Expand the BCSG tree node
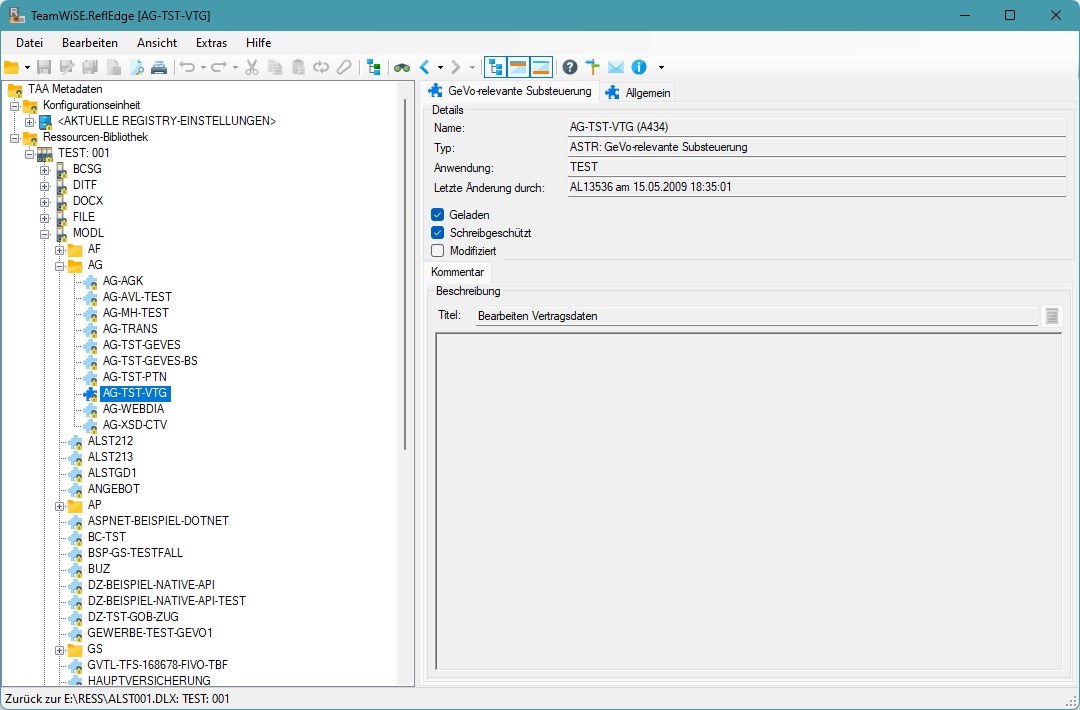 (x=45, y=169)
